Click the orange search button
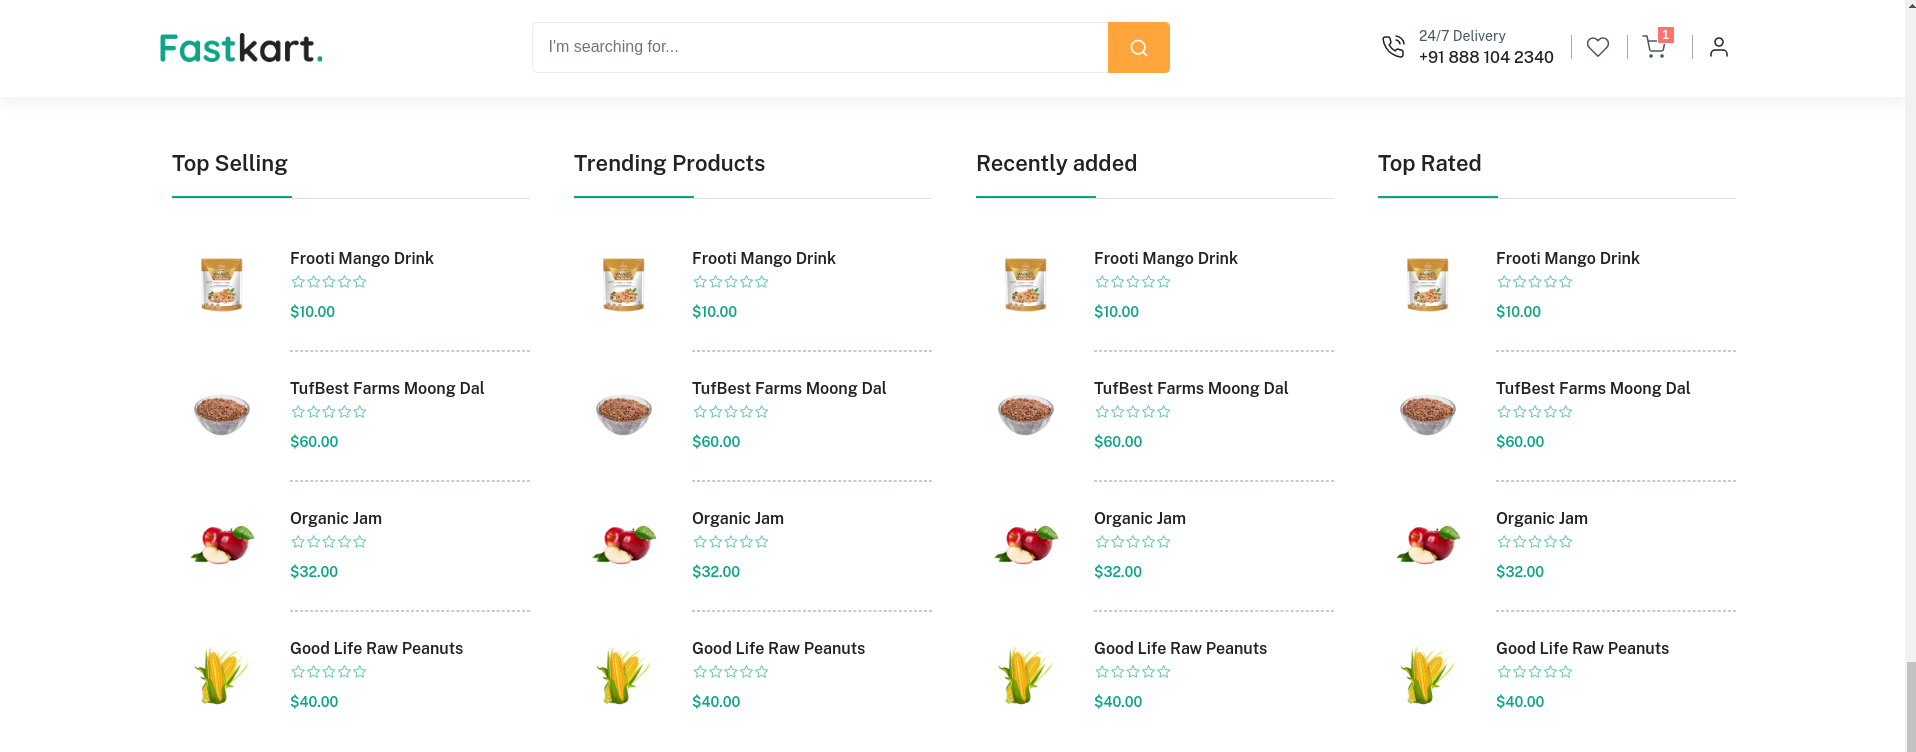Image resolution: width=1916 pixels, height=752 pixels. coord(1138,48)
